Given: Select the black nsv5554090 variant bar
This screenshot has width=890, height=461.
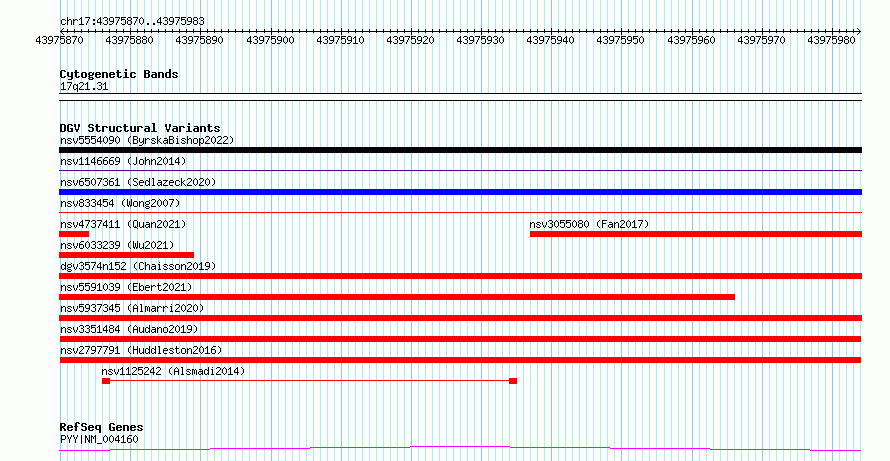Looking at the screenshot, I should (x=460, y=150).
